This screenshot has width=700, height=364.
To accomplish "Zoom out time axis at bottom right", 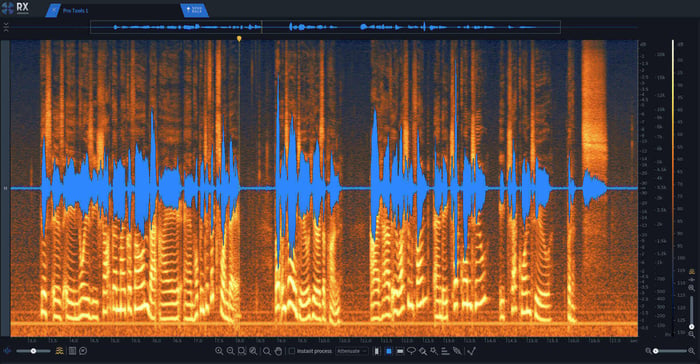I will click(648, 351).
